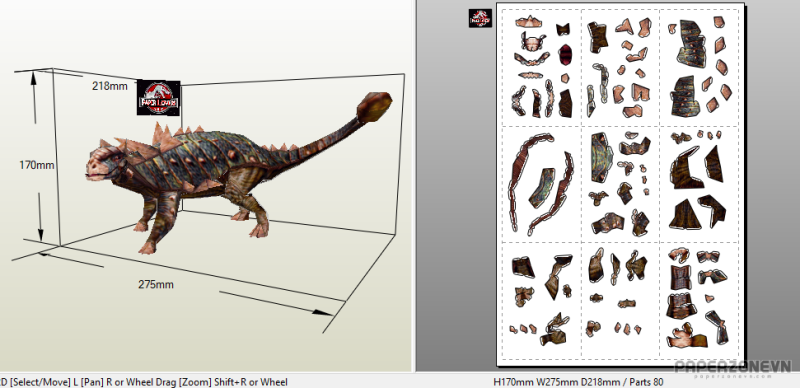800x388 pixels.
Task: Click the 275mm width dimension label
Action: tap(156, 284)
